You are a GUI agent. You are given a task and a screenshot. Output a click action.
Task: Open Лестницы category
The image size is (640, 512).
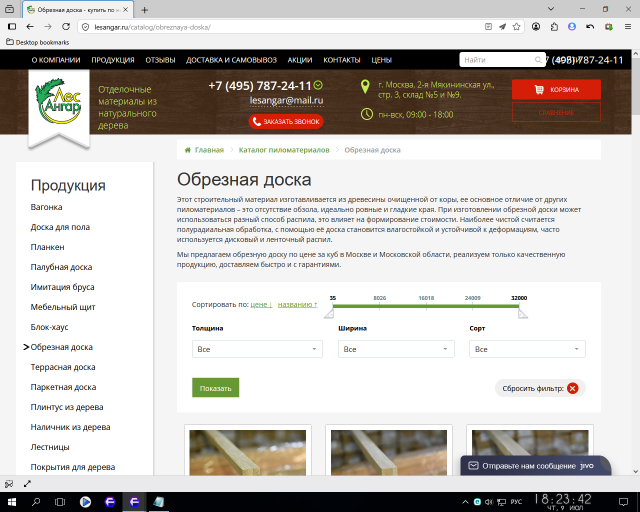point(50,447)
